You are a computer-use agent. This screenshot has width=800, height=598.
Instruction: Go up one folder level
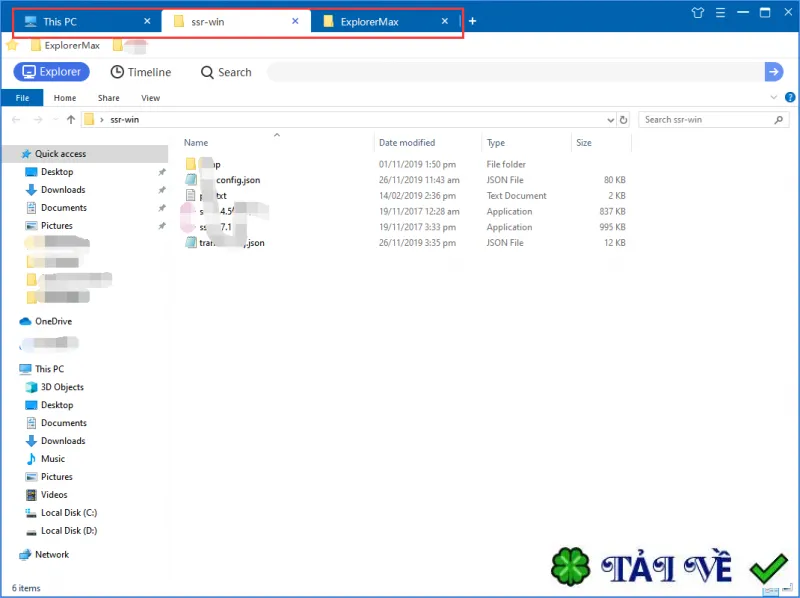pyautogui.click(x=71, y=119)
